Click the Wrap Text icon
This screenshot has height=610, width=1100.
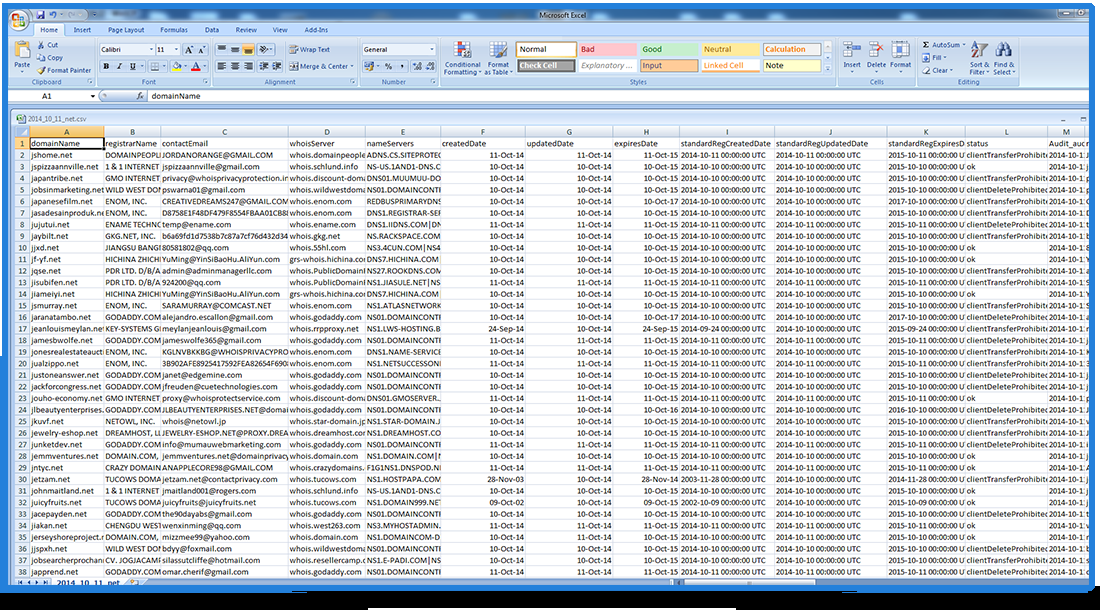pyautogui.click(x=310, y=48)
